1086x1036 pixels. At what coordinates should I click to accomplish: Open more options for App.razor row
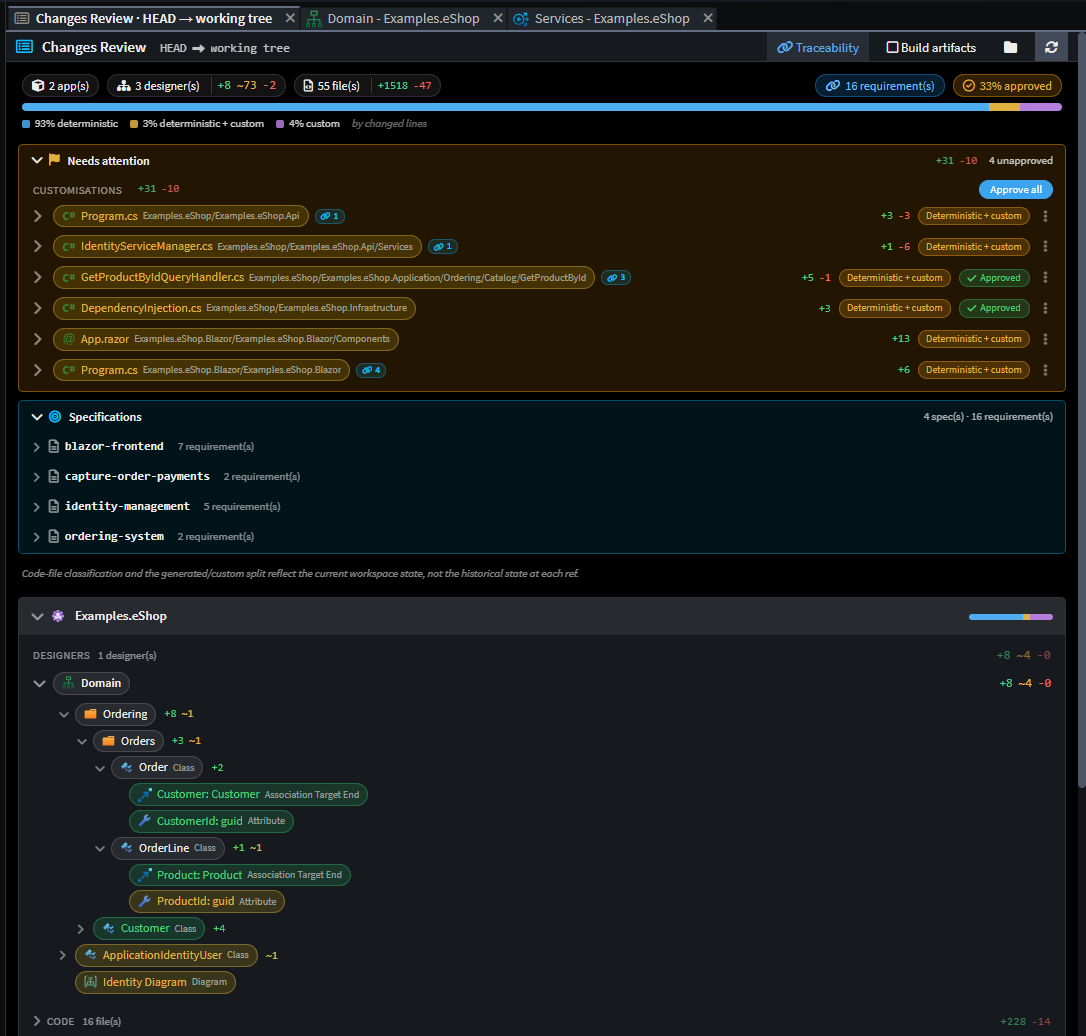[x=1045, y=339]
